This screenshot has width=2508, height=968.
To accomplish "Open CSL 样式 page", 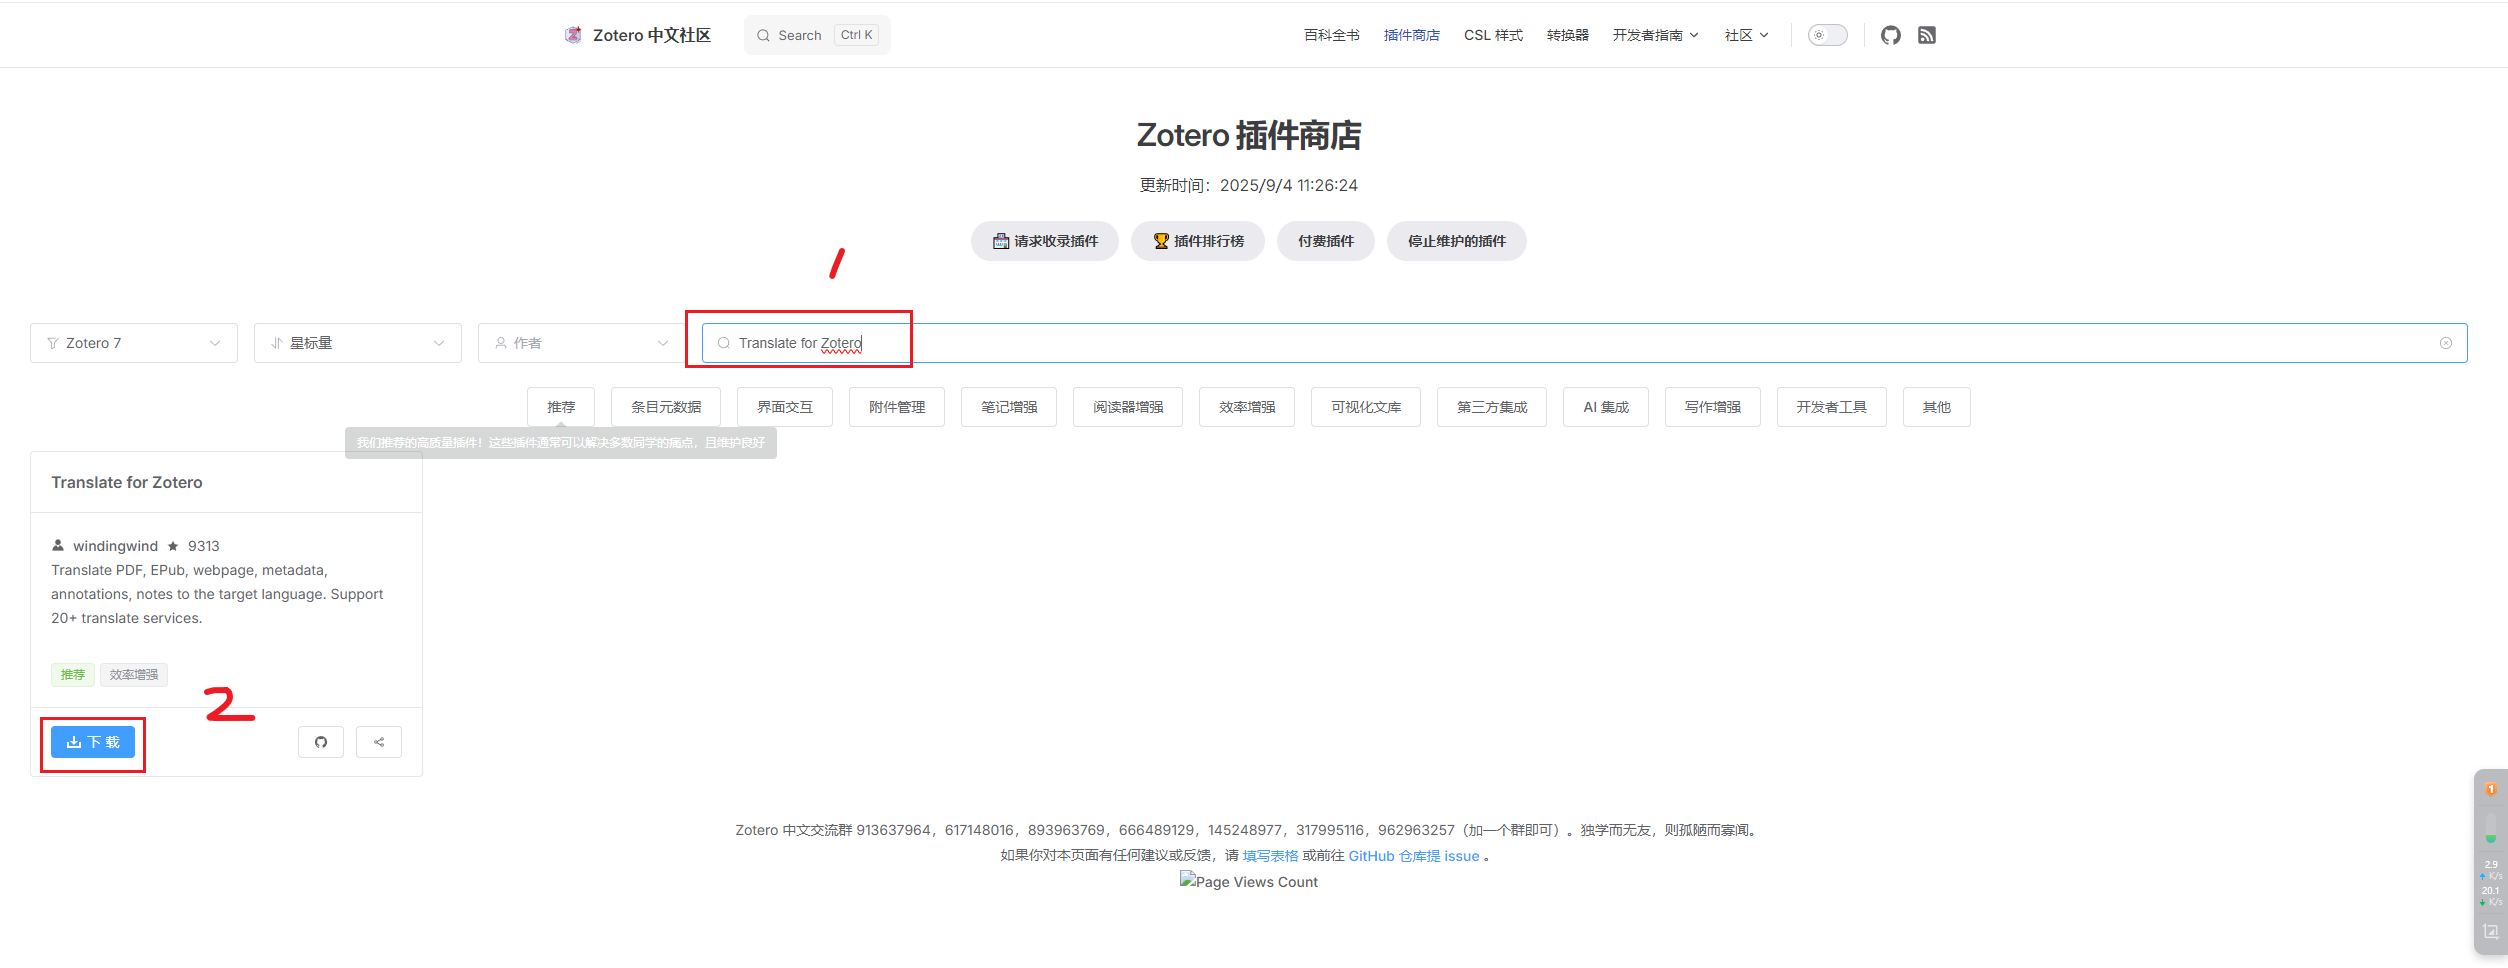I will coord(1493,35).
